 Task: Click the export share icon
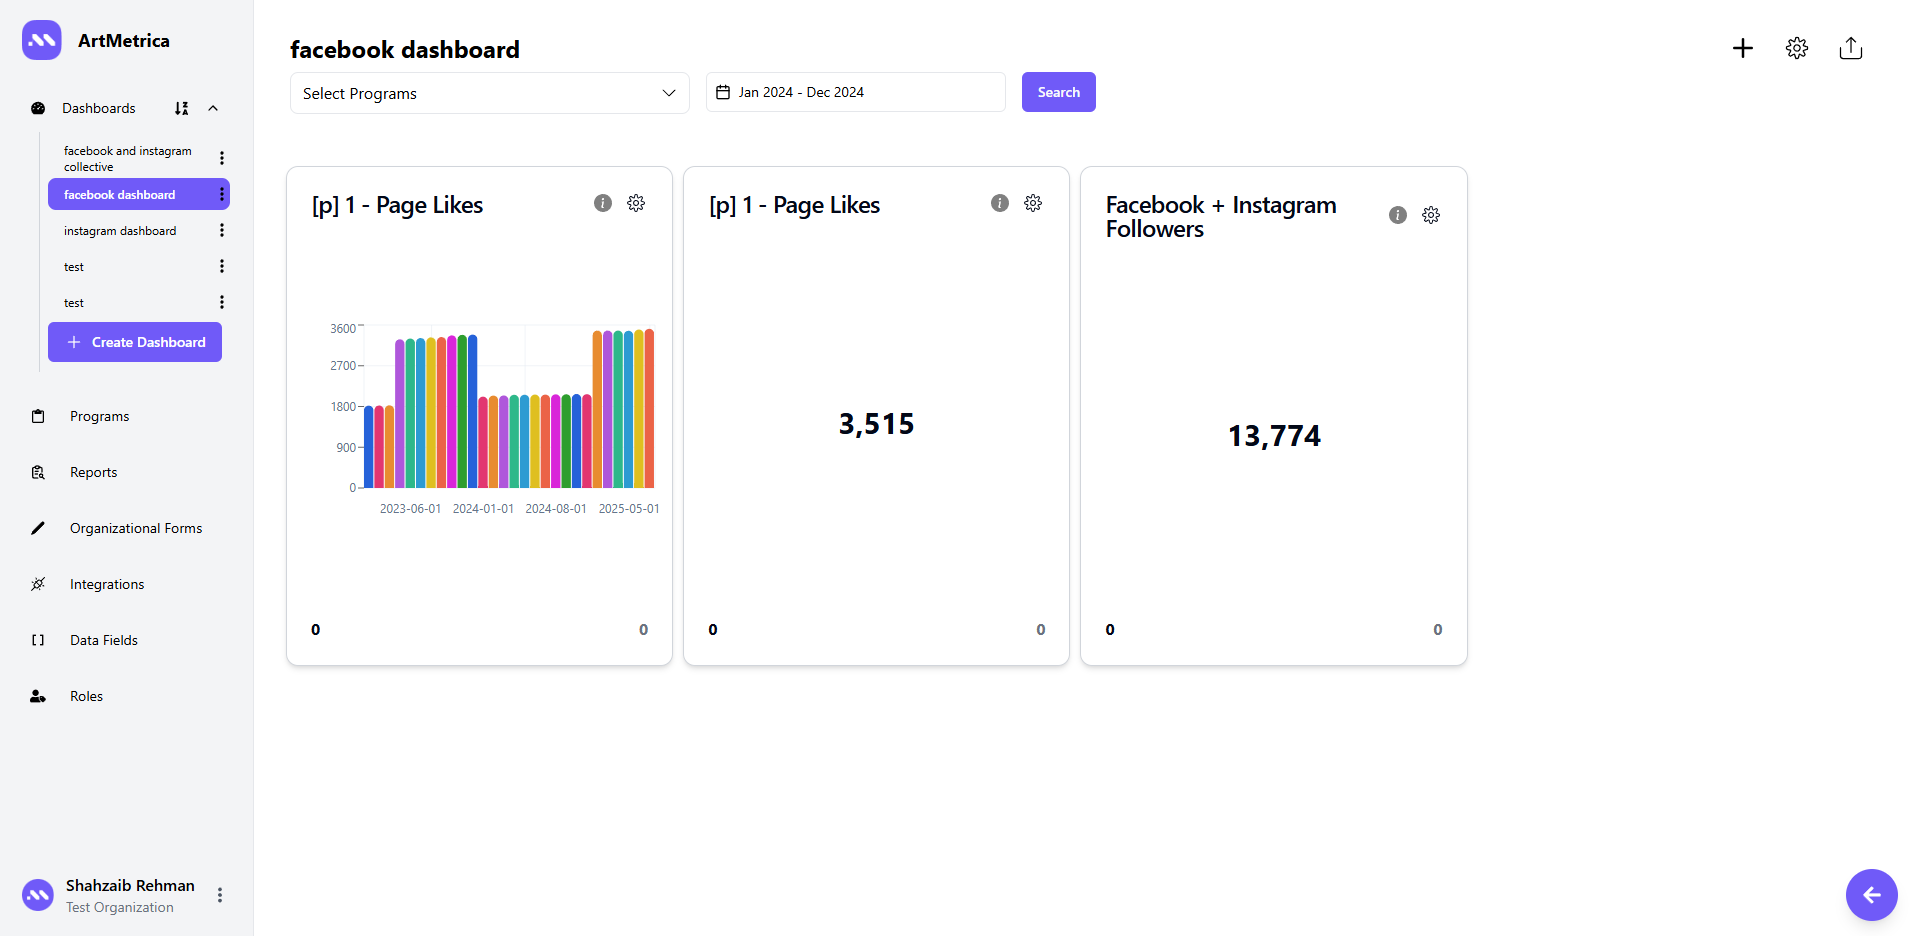coord(1851,48)
